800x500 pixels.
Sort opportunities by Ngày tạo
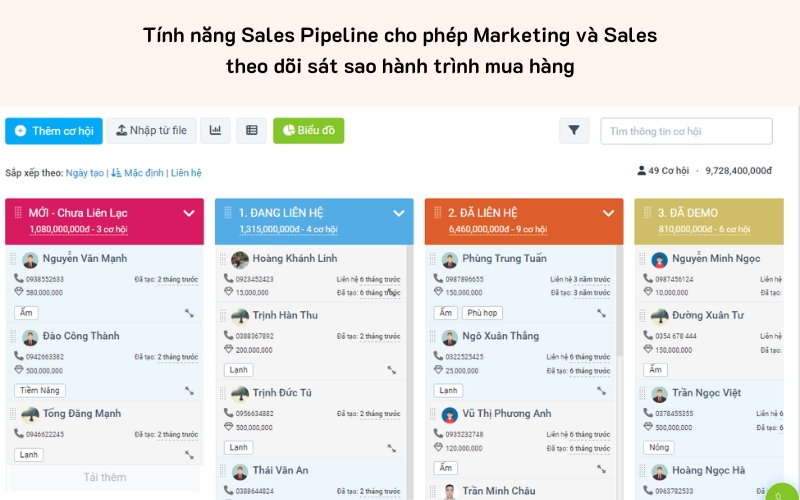tap(85, 173)
